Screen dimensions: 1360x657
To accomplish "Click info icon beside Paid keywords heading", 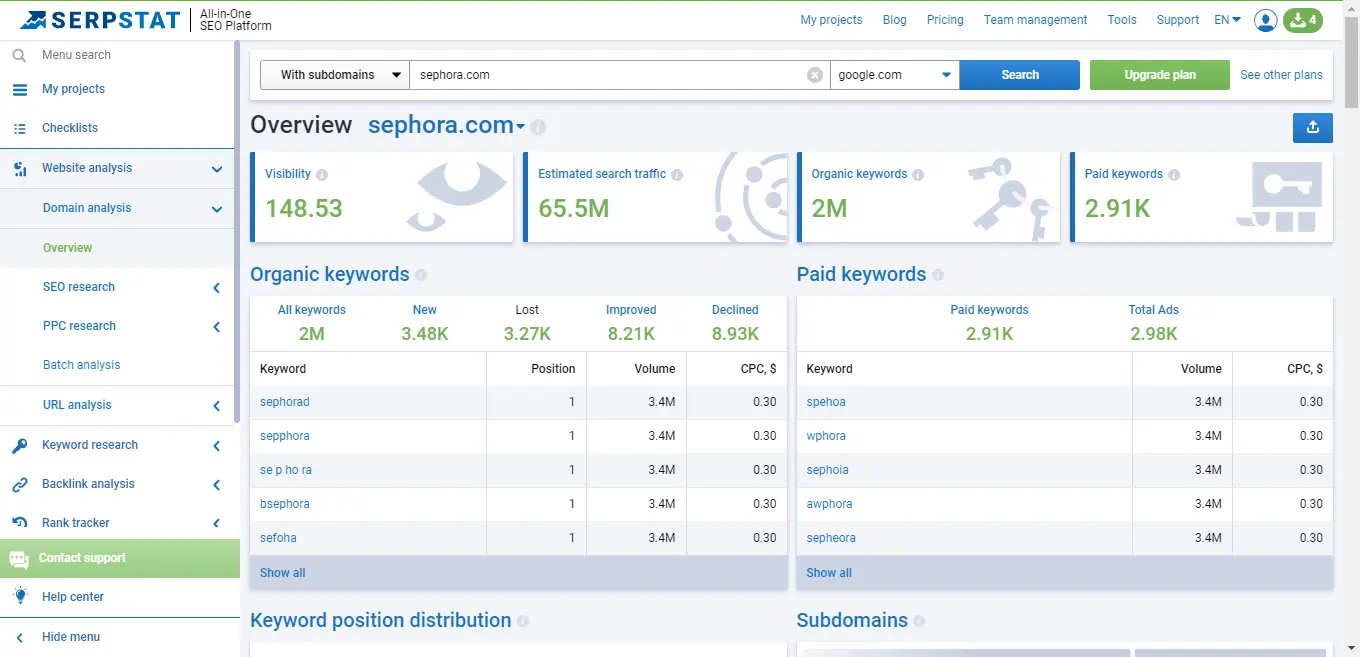I will [938, 275].
